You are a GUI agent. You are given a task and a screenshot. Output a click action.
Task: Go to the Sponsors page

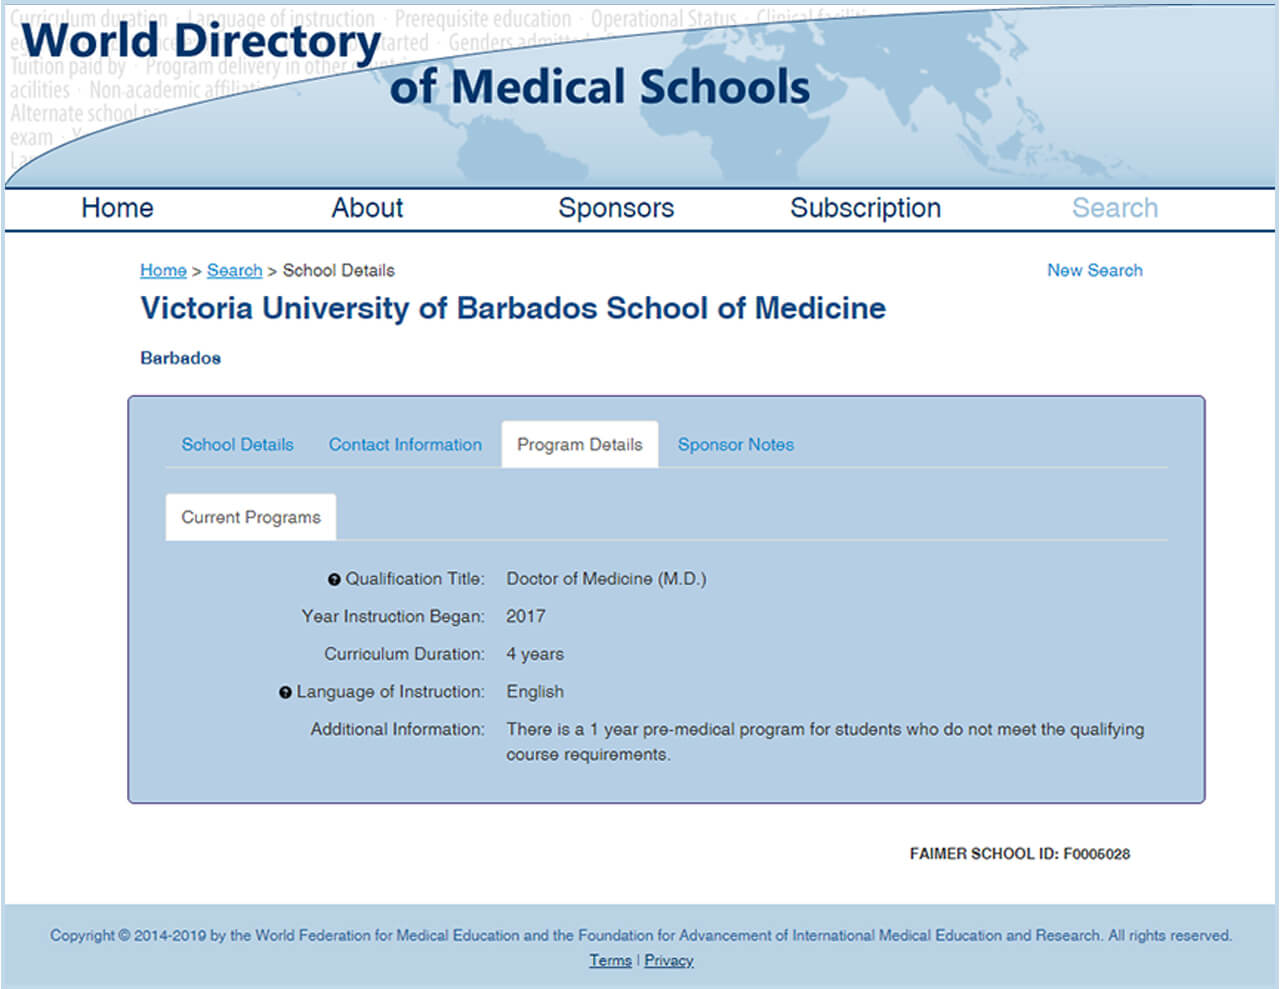[616, 208]
